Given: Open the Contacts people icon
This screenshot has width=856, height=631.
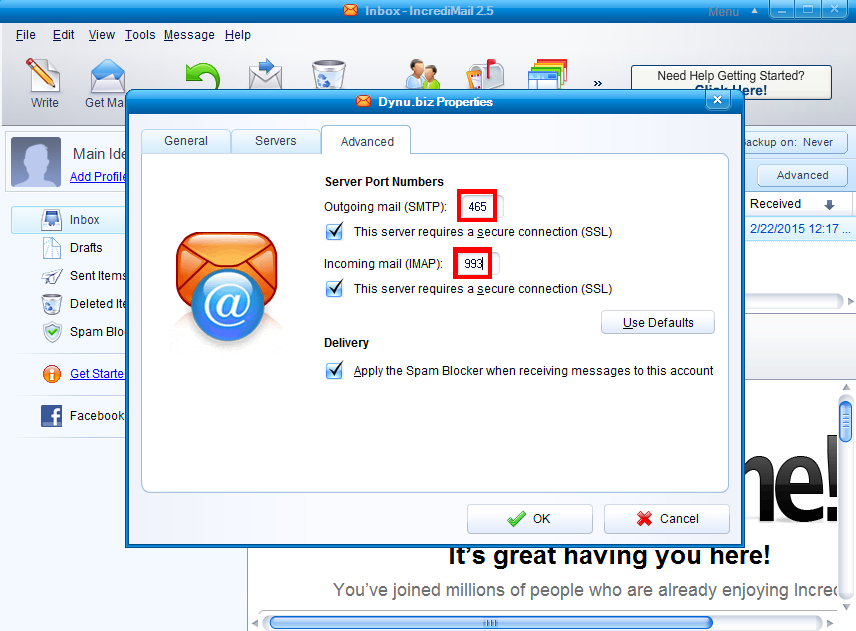Looking at the screenshot, I should (x=423, y=74).
